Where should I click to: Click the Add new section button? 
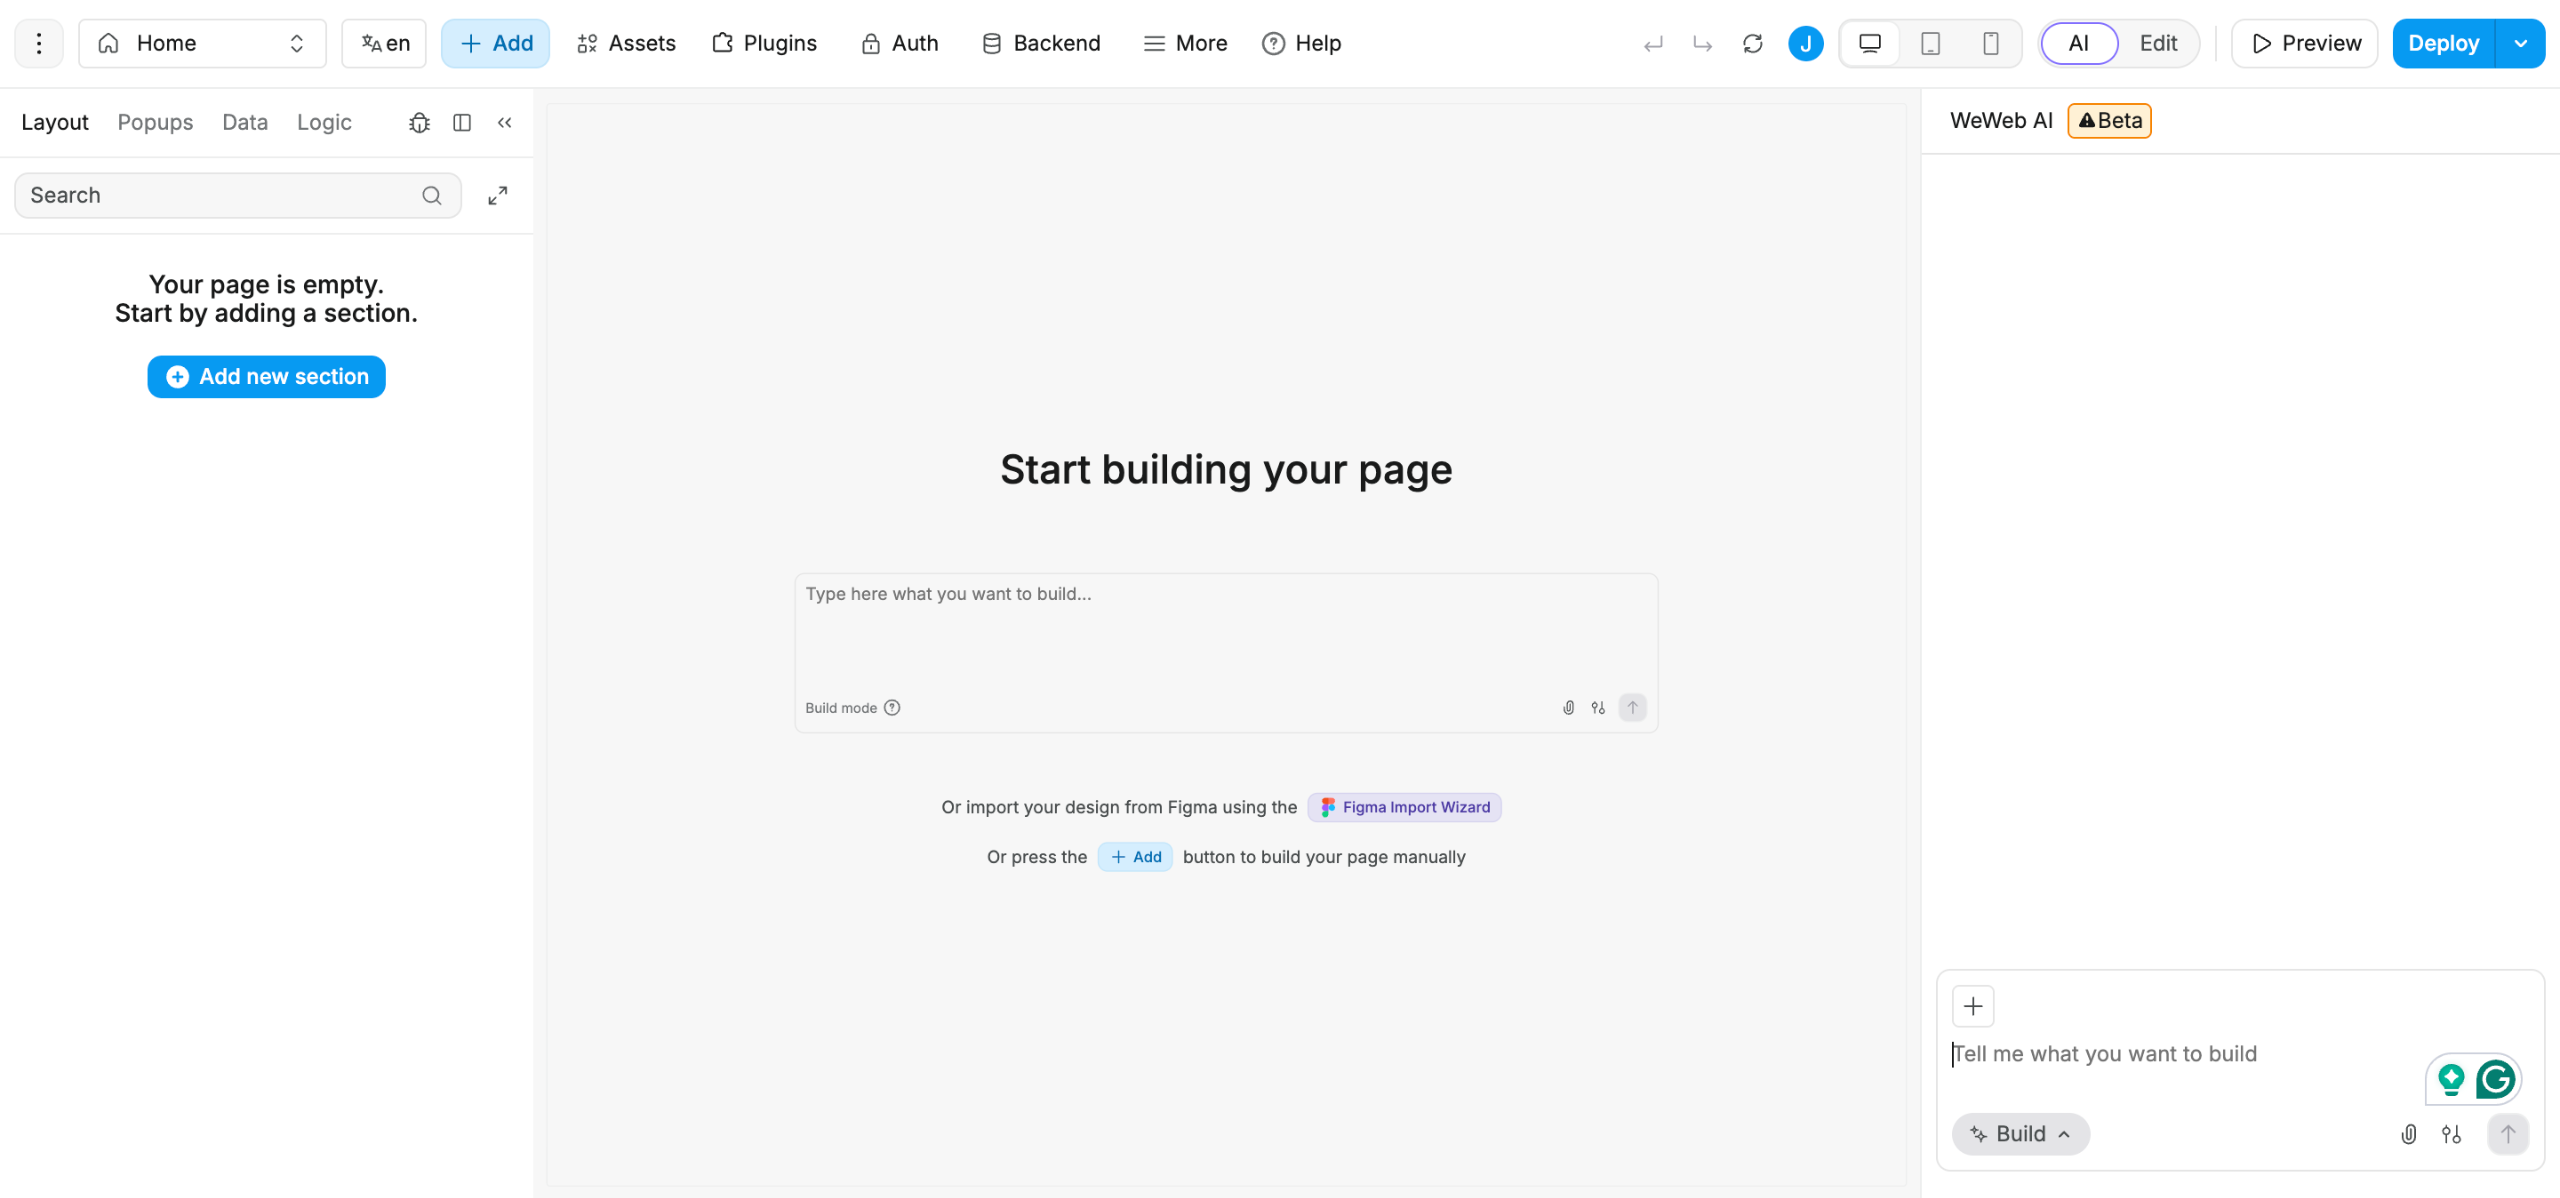pos(266,376)
